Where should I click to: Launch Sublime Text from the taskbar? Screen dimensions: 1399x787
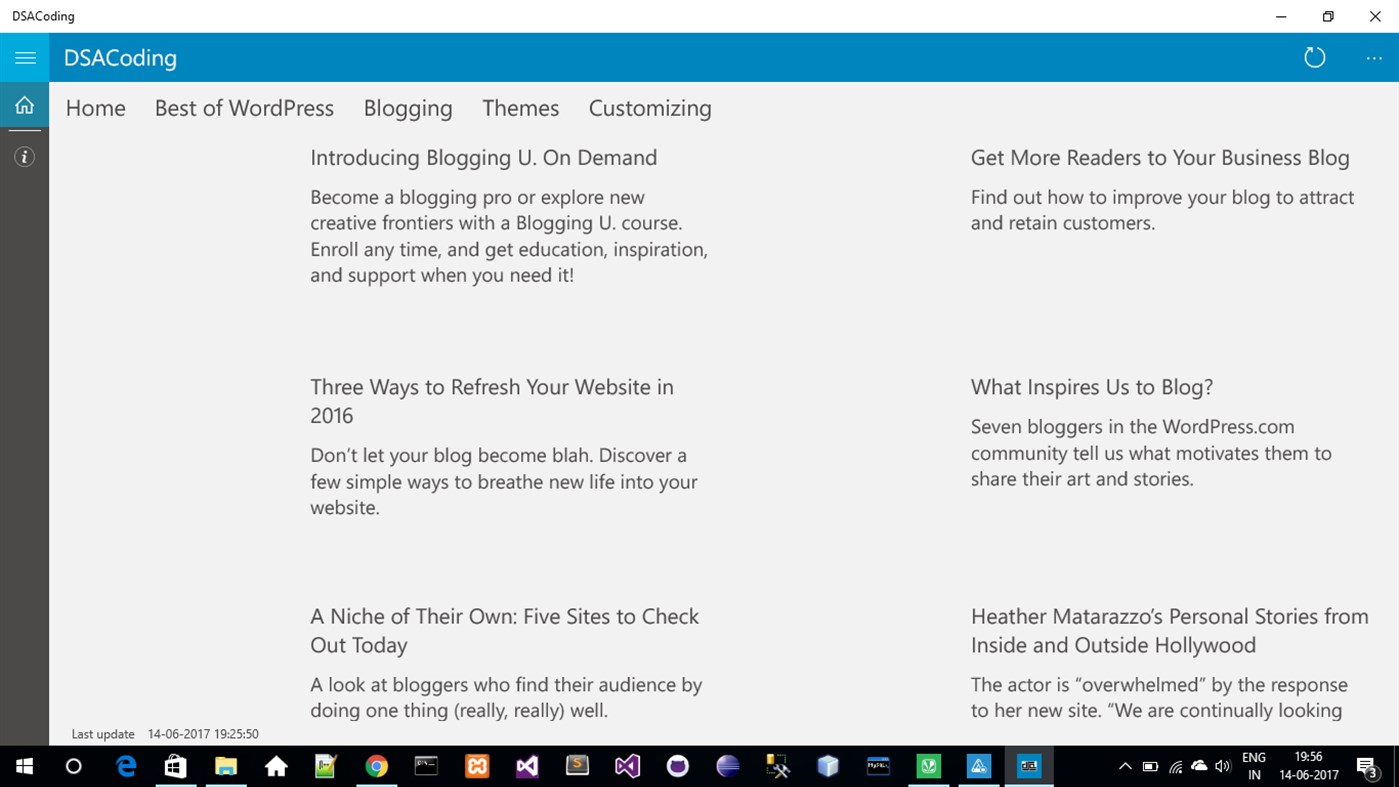point(577,767)
